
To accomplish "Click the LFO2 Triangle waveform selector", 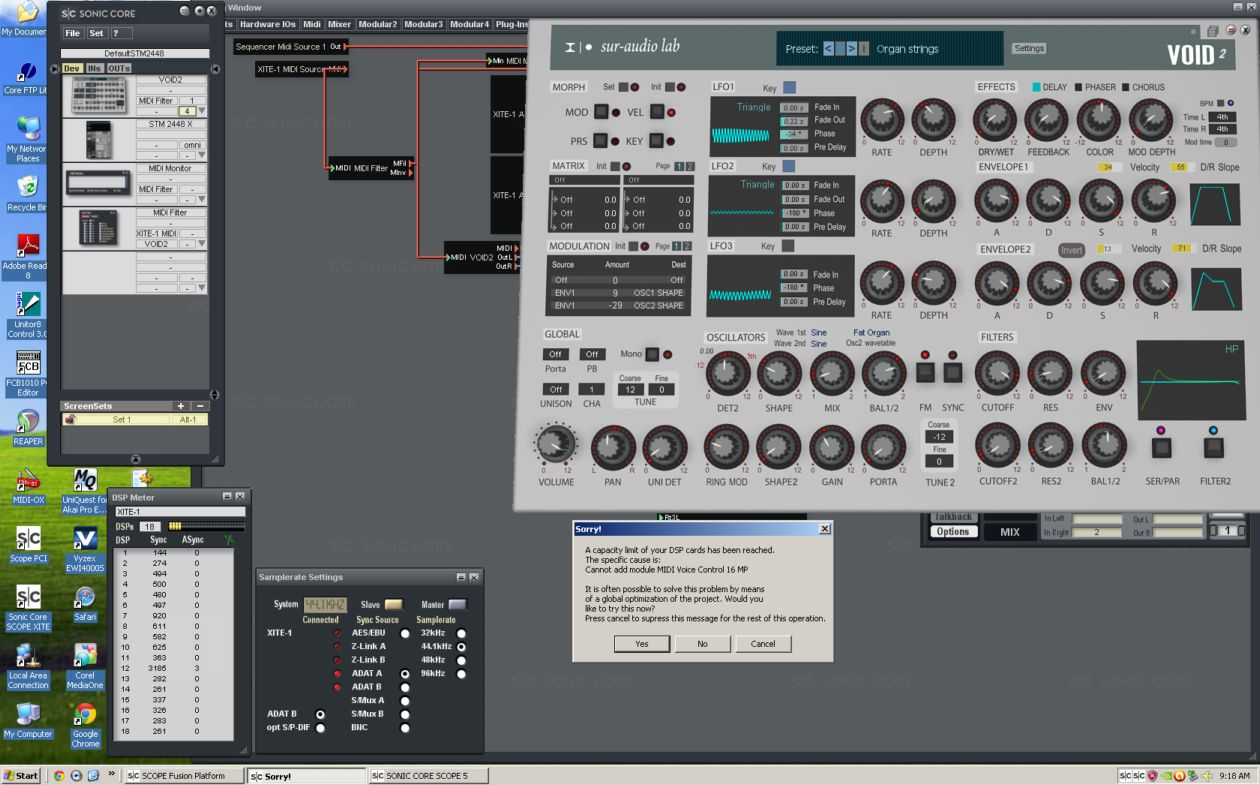I will tap(757, 185).
